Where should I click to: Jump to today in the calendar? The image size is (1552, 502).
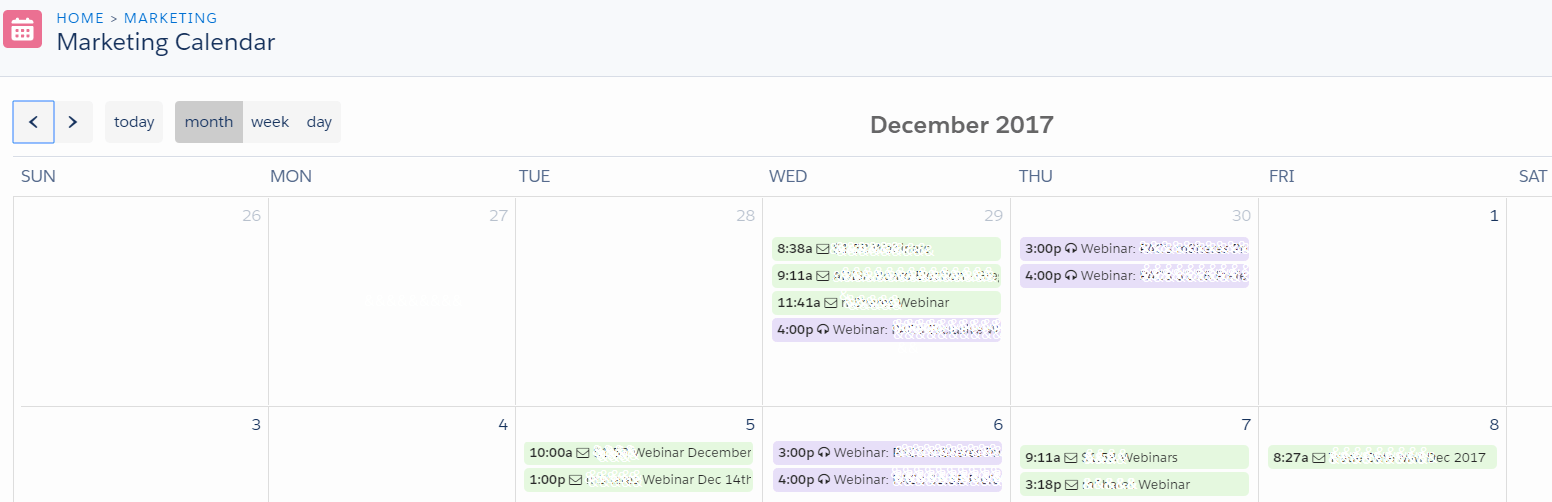(x=134, y=122)
